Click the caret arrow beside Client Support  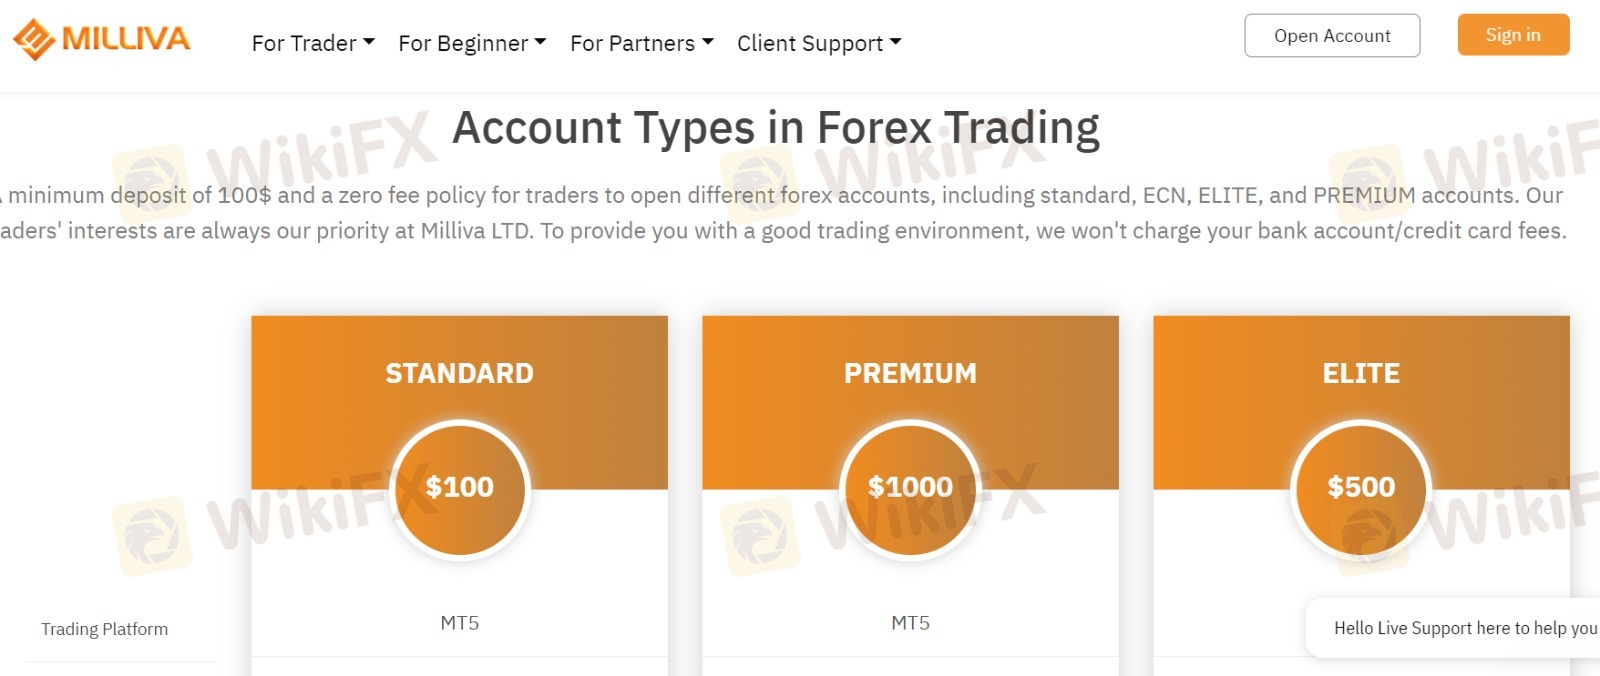[x=896, y=42]
